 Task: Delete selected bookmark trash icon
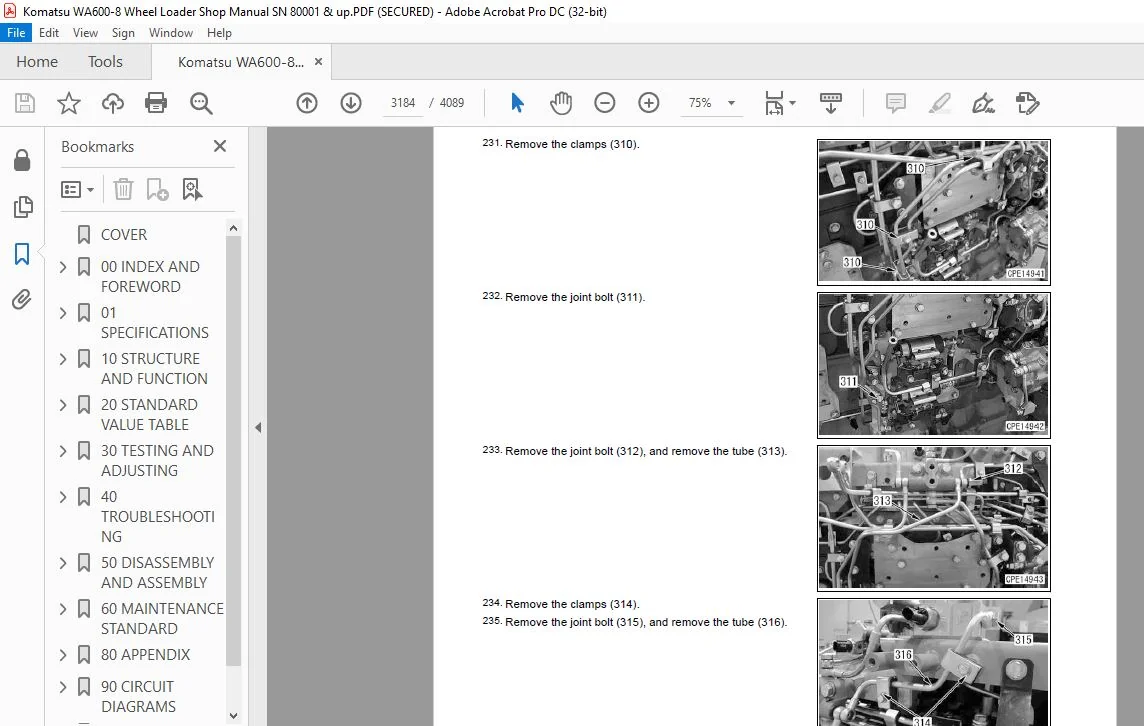(123, 190)
